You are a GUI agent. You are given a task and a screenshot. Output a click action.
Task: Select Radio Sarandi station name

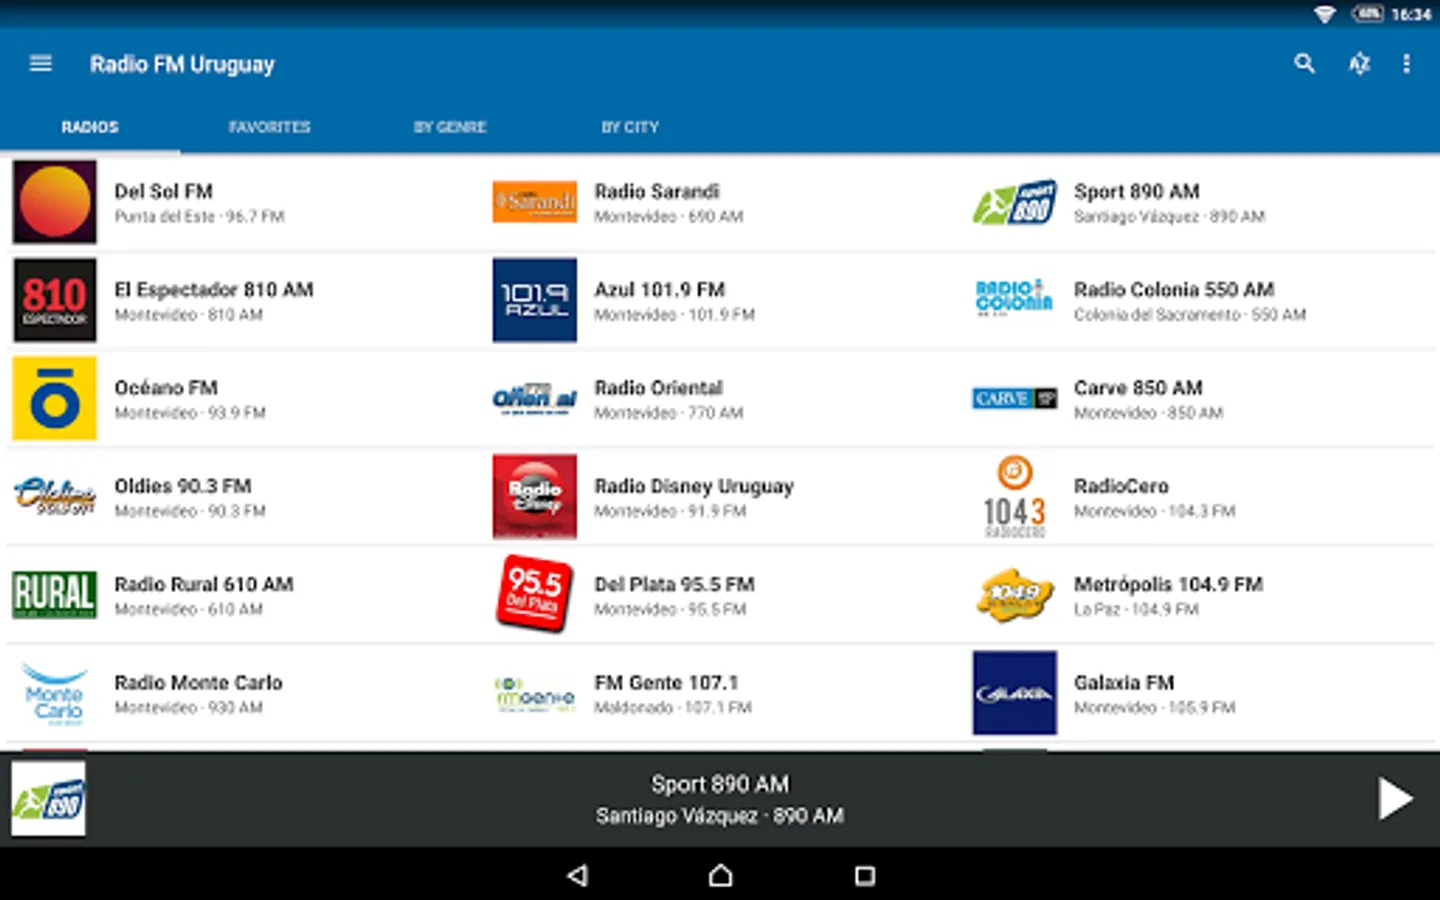tap(657, 191)
